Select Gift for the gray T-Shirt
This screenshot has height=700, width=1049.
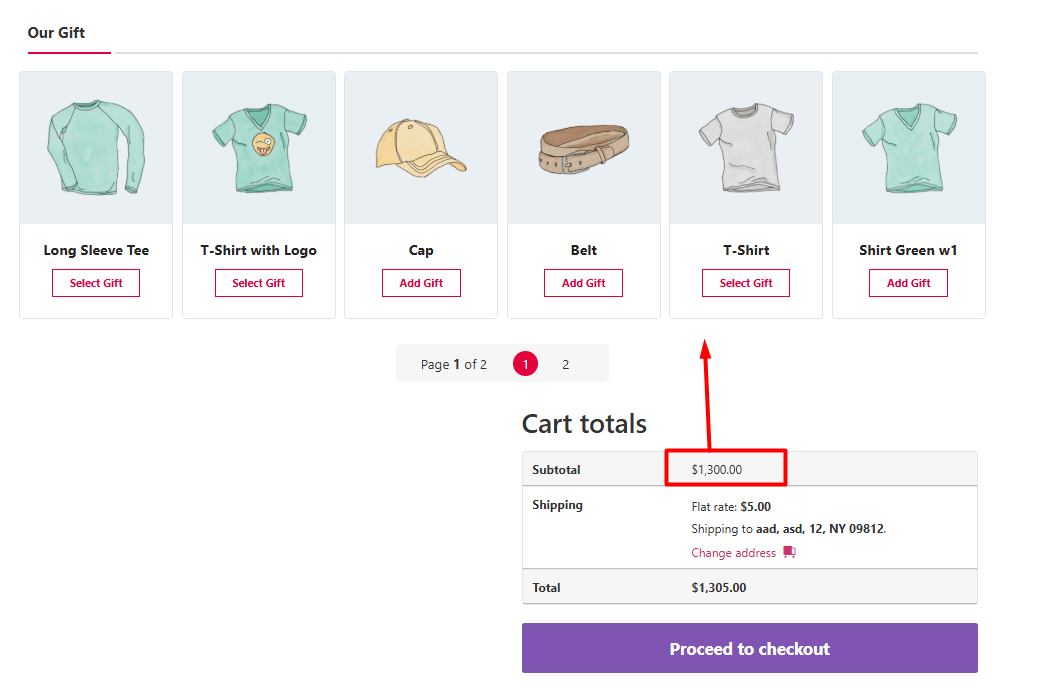746,283
